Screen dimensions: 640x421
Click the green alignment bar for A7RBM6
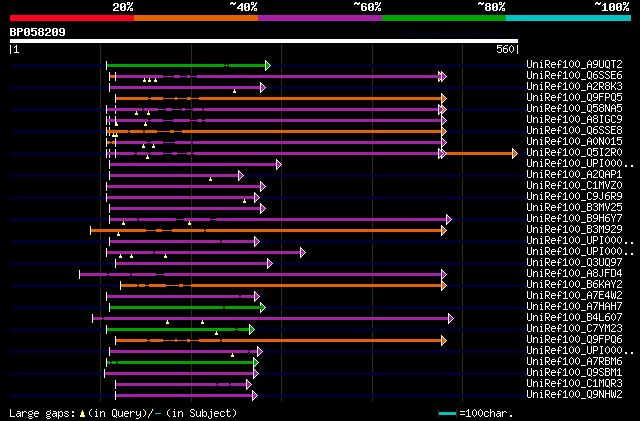click(180, 363)
